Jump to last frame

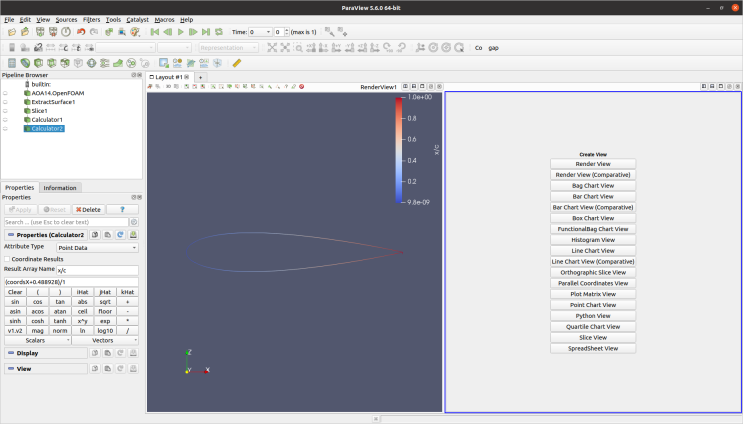pos(206,32)
